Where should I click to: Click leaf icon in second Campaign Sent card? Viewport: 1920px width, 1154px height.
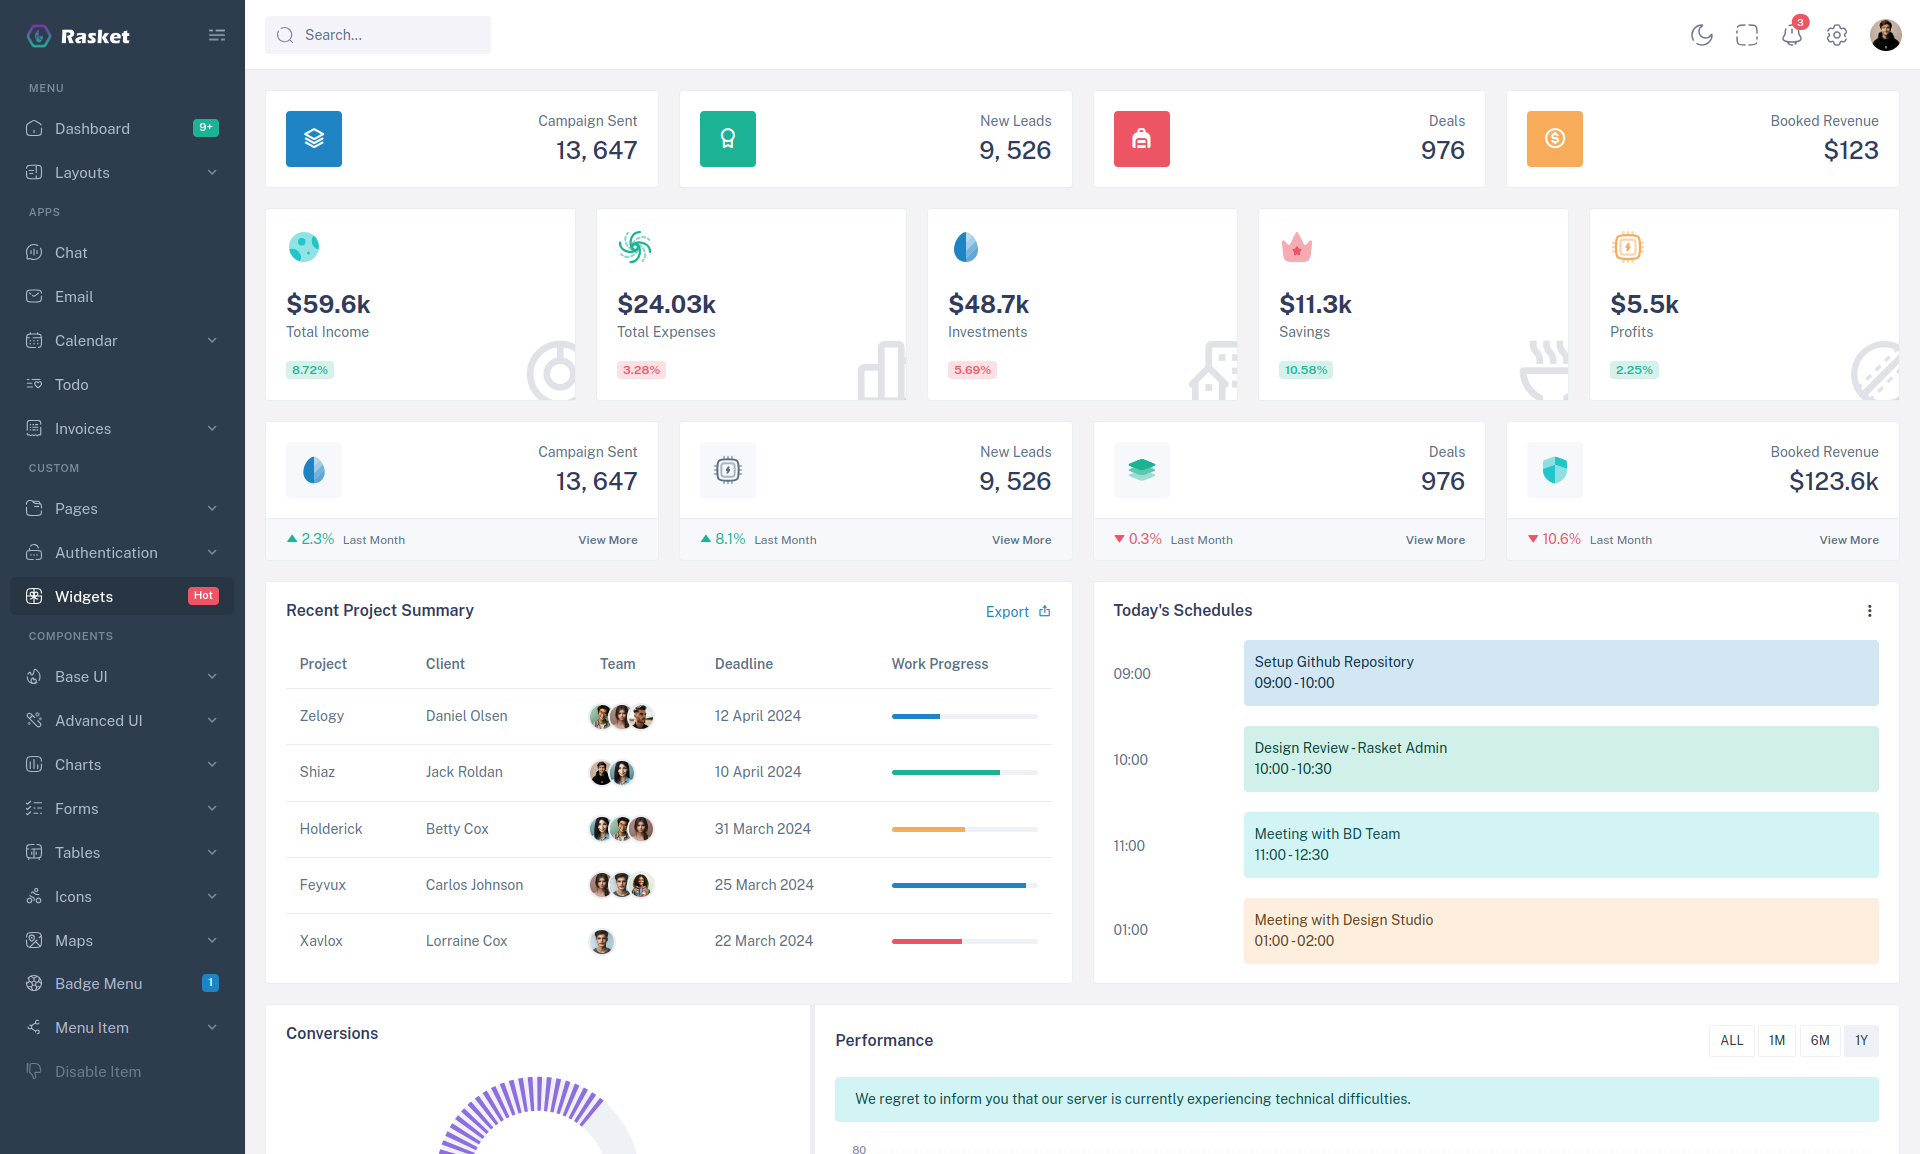point(314,470)
